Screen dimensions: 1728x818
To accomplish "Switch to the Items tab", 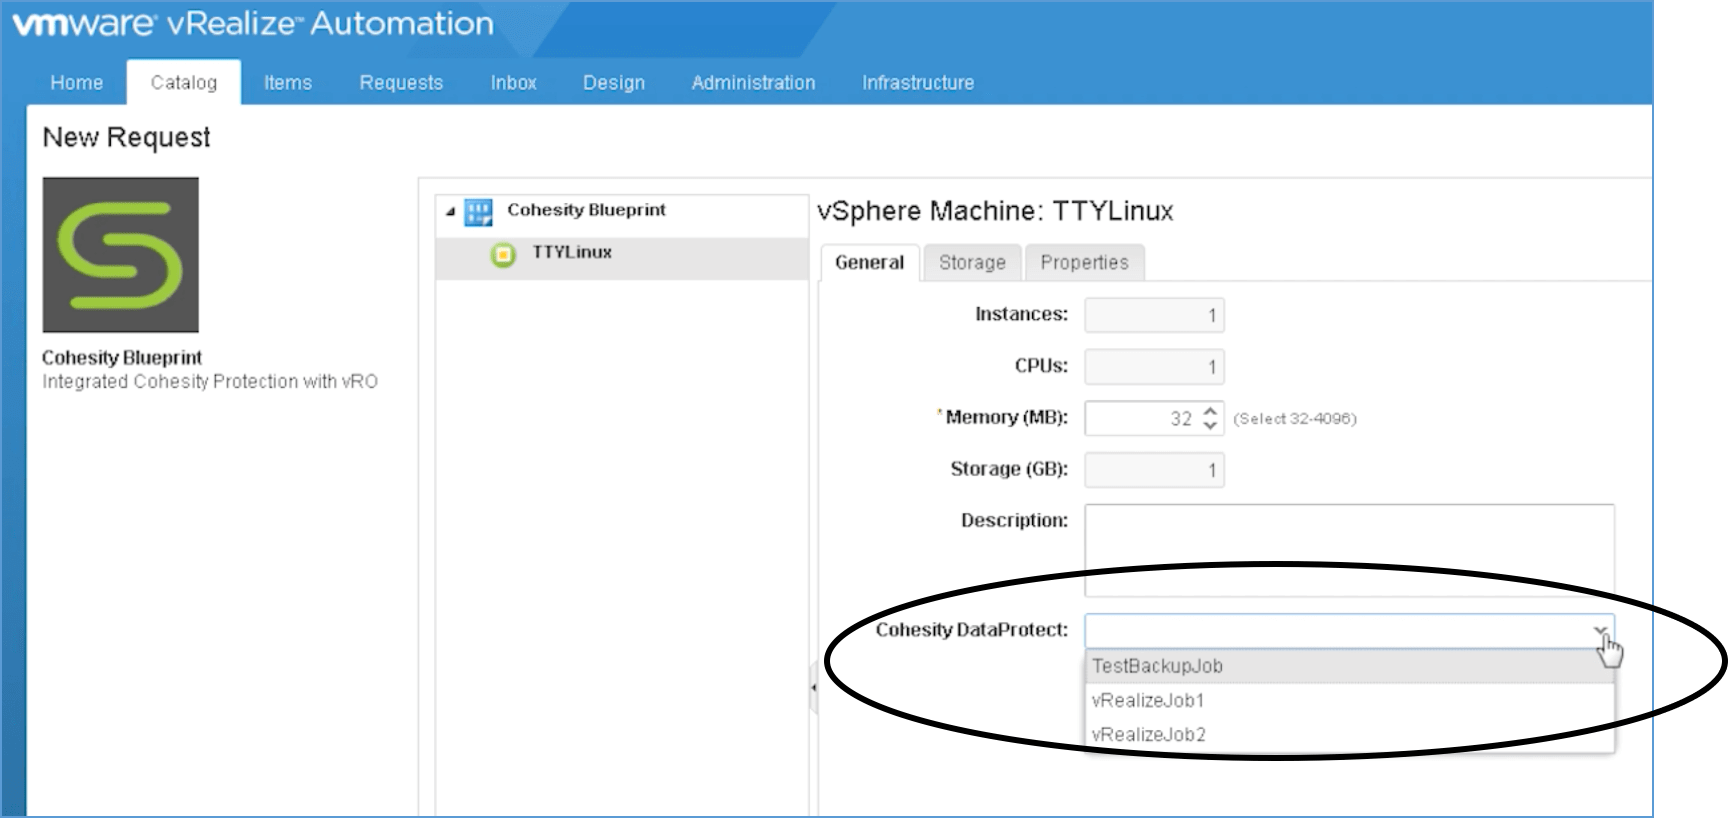I will (x=288, y=83).
